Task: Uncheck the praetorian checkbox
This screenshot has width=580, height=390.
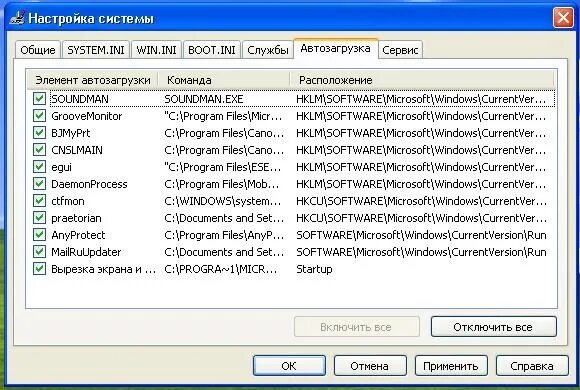Action: pos(39,218)
